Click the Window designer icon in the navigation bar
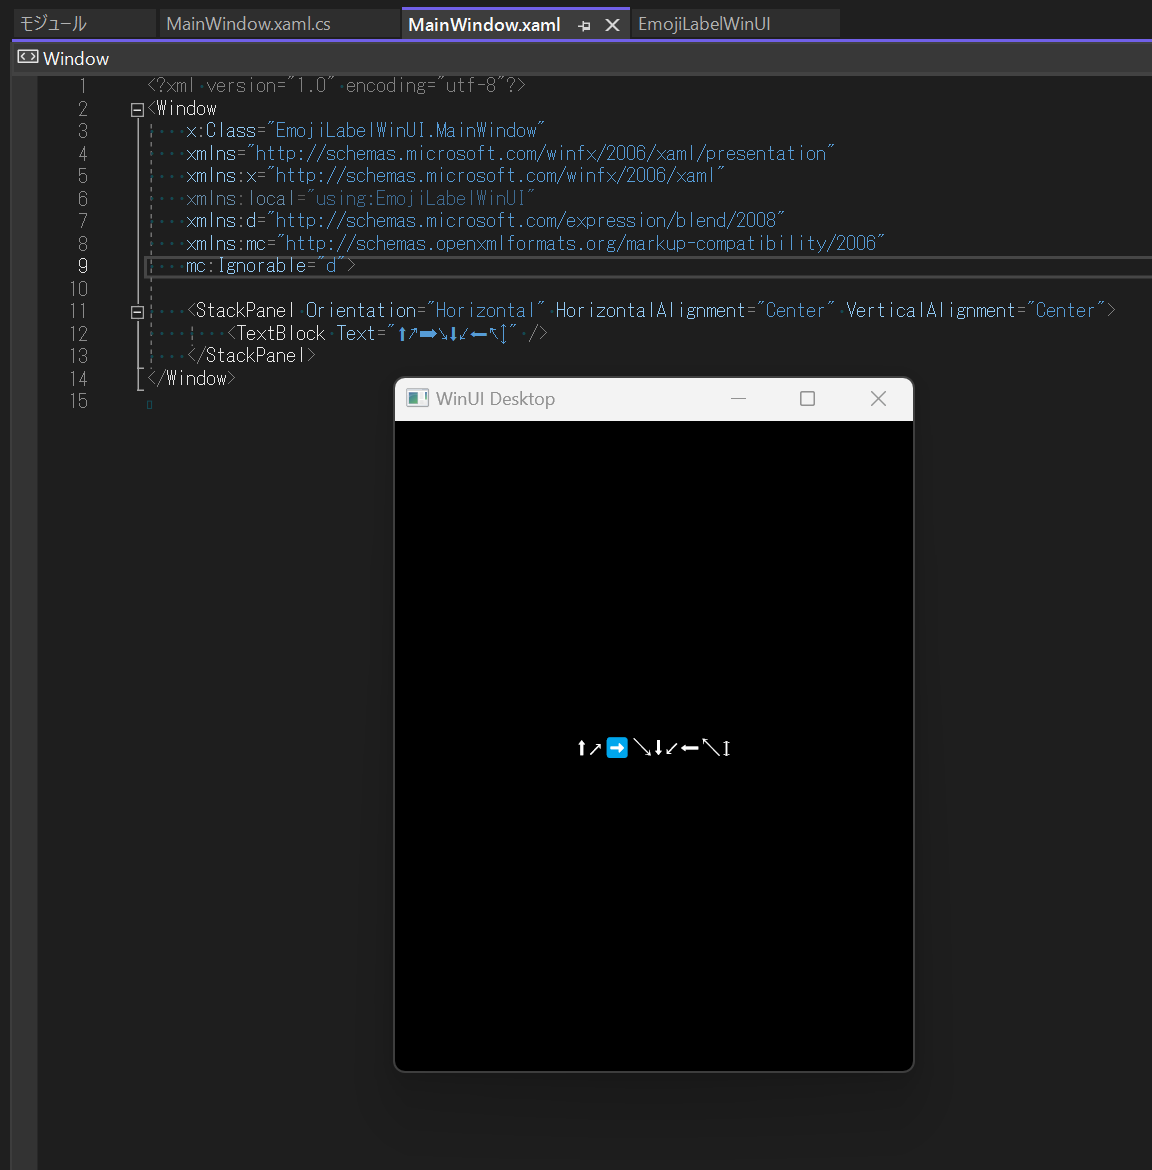The height and width of the screenshot is (1170, 1152). coord(28,58)
